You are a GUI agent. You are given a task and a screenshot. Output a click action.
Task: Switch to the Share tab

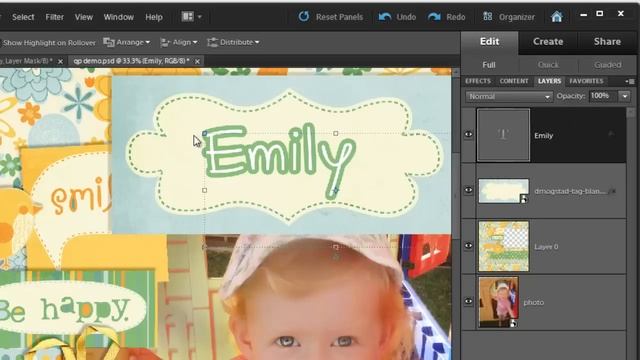coord(607,42)
